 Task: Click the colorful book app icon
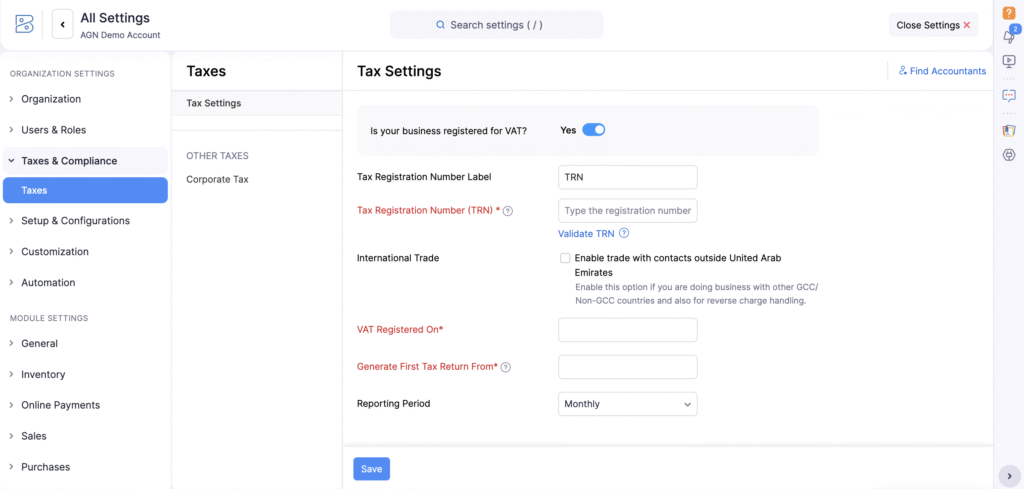1008,131
